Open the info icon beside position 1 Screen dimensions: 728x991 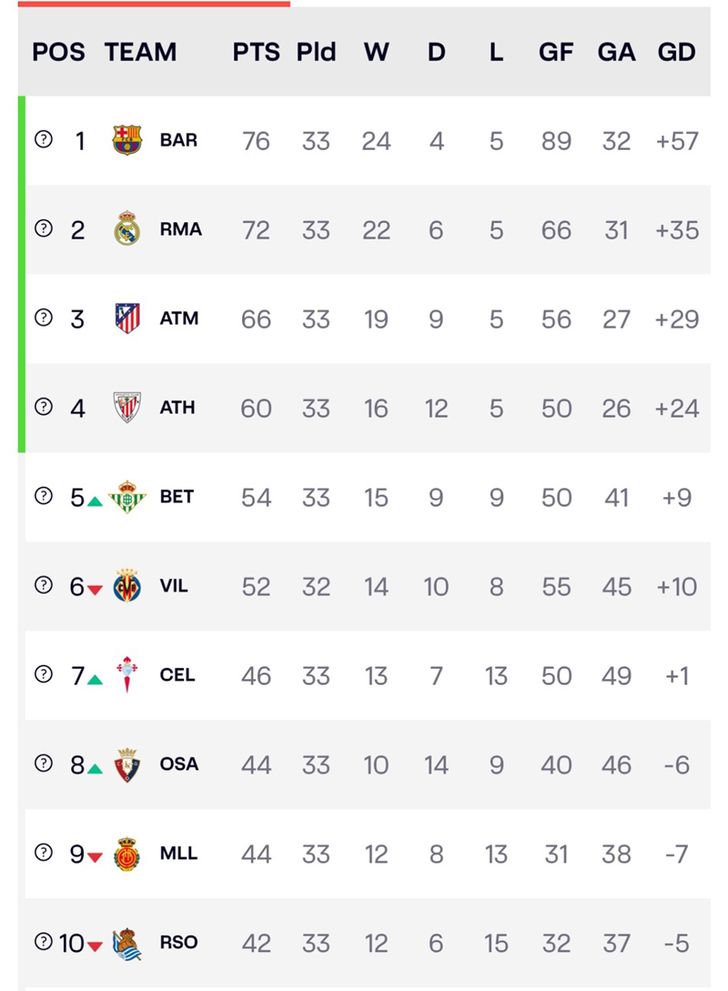[x=43, y=139]
